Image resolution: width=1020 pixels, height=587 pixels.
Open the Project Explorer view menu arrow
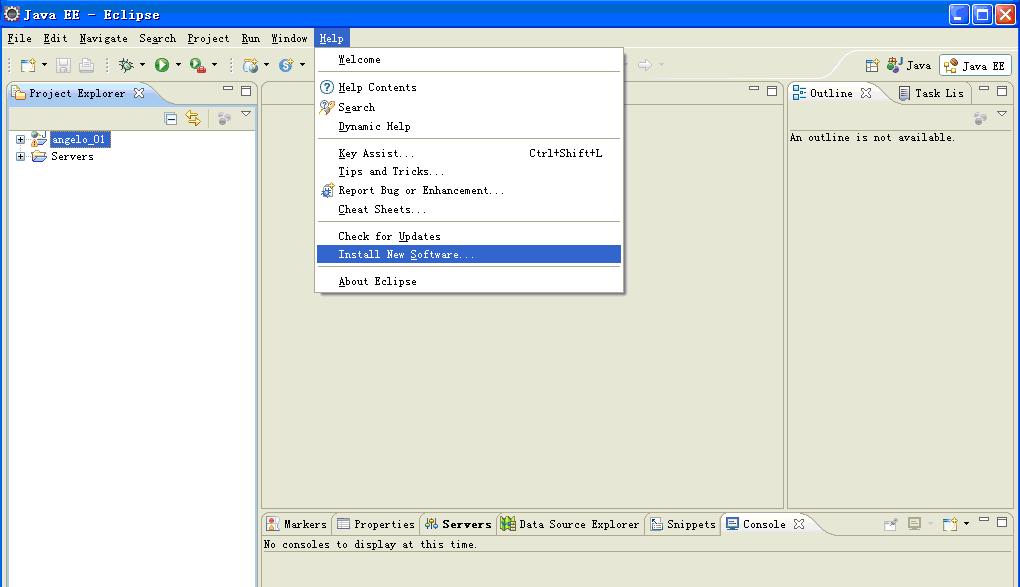pos(246,114)
